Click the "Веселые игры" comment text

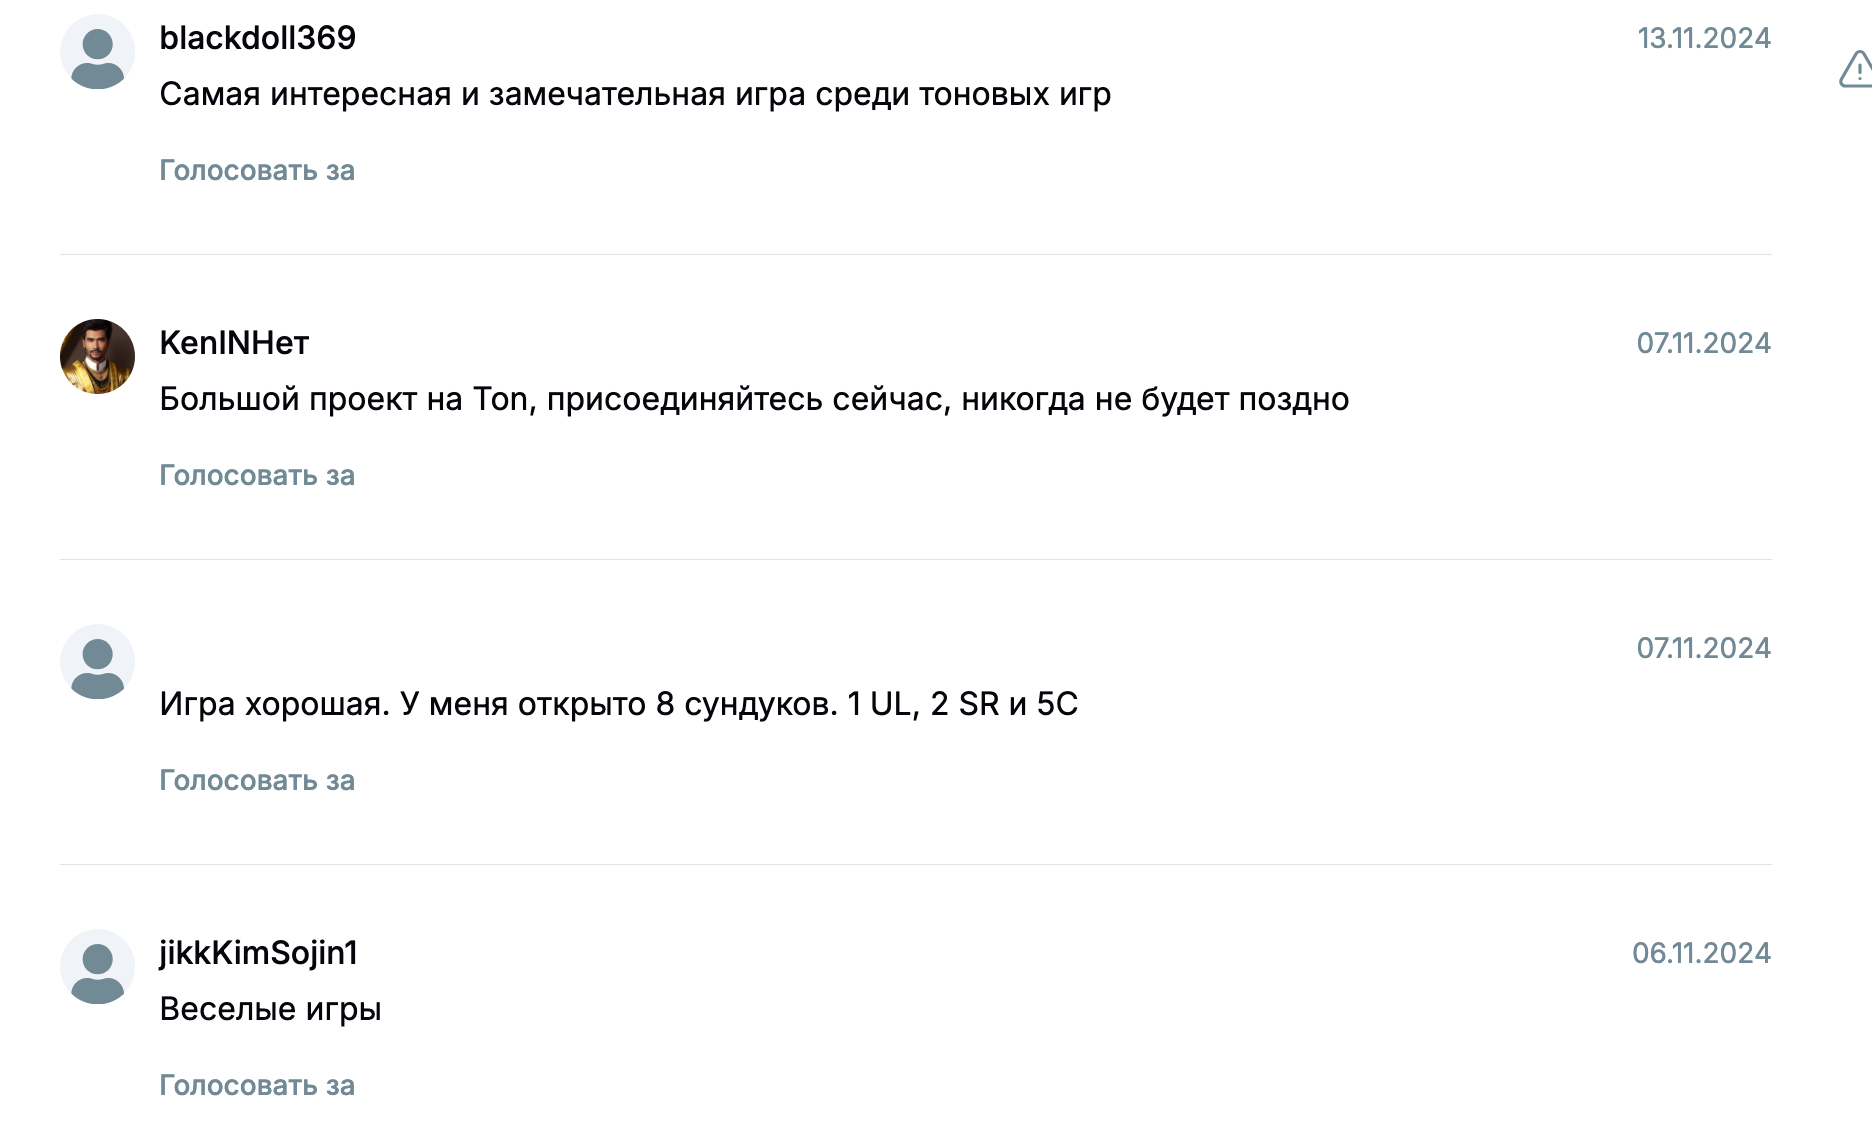(x=270, y=1009)
